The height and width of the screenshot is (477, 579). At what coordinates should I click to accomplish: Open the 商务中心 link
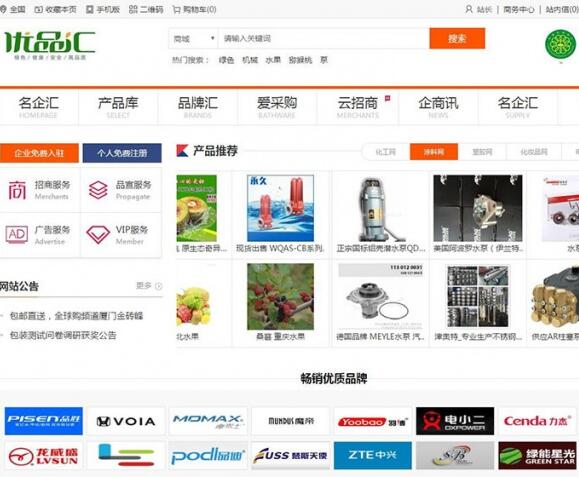[x=519, y=9]
